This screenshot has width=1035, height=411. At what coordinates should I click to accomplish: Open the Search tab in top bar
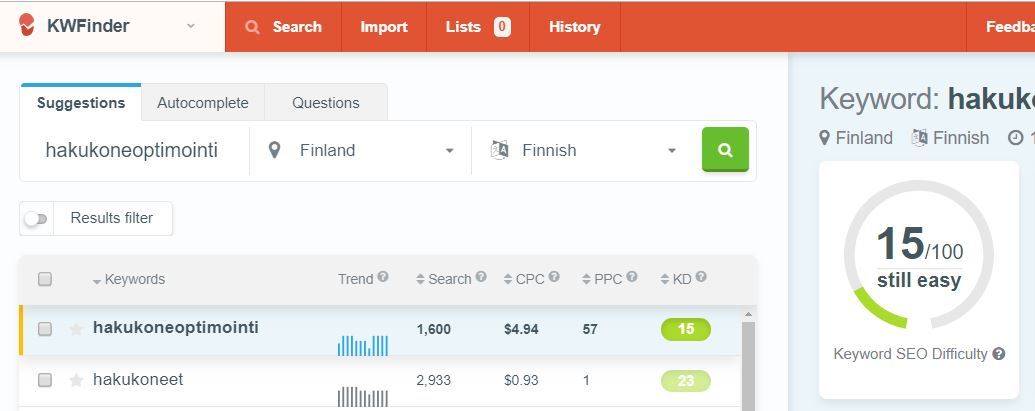(x=283, y=27)
